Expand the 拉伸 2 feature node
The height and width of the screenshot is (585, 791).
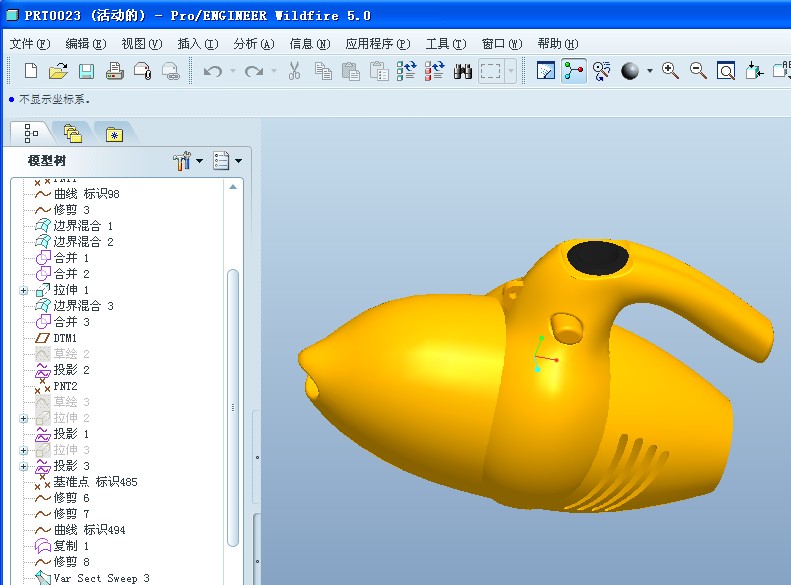[x=24, y=418]
